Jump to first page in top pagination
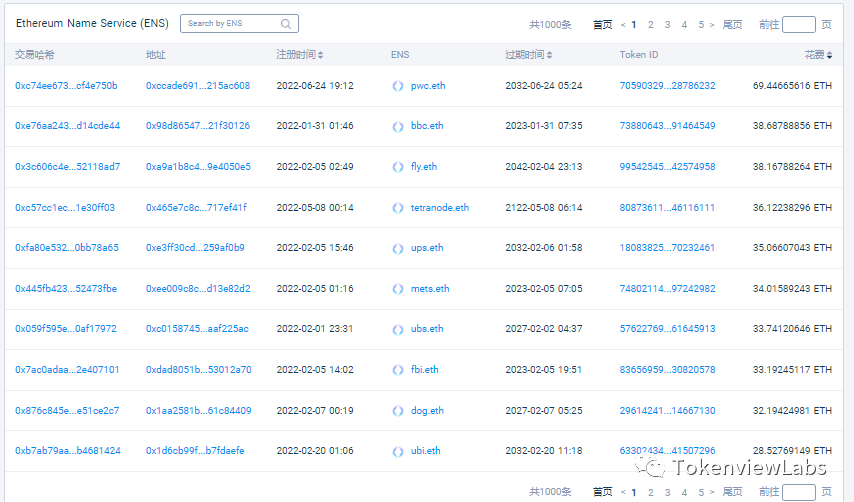 coord(602,25)
